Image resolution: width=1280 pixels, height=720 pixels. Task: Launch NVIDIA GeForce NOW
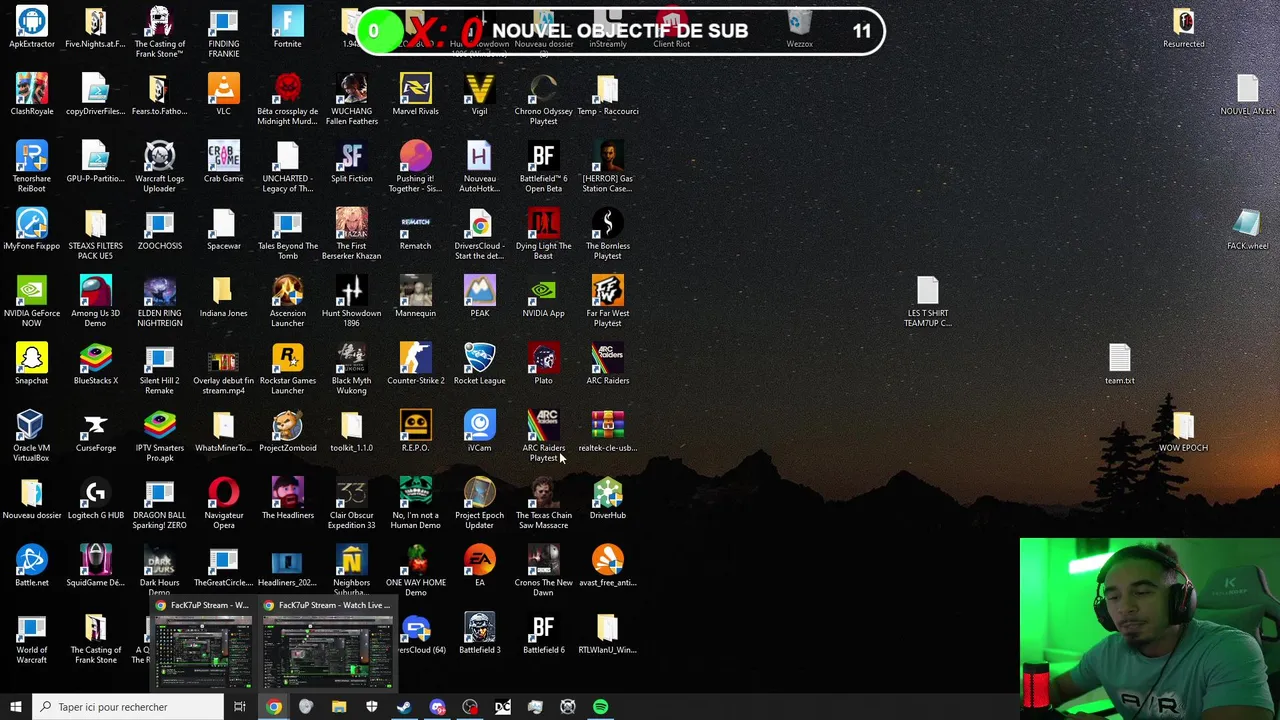point(32,300)
